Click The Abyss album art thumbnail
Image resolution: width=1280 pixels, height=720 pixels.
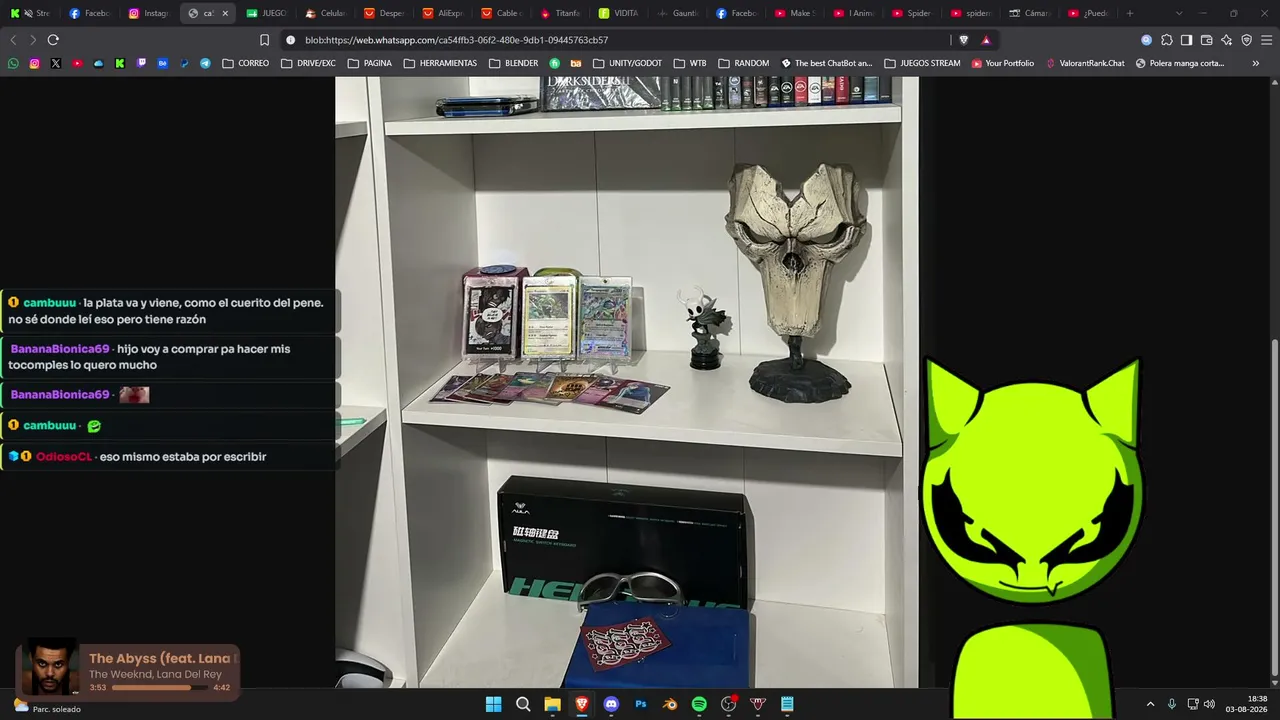click(50, 668)
